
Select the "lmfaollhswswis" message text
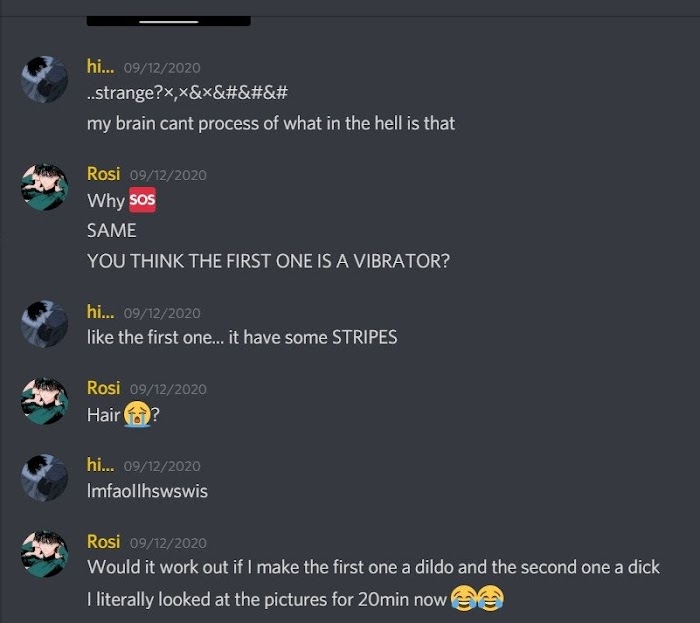click(147, 491)
